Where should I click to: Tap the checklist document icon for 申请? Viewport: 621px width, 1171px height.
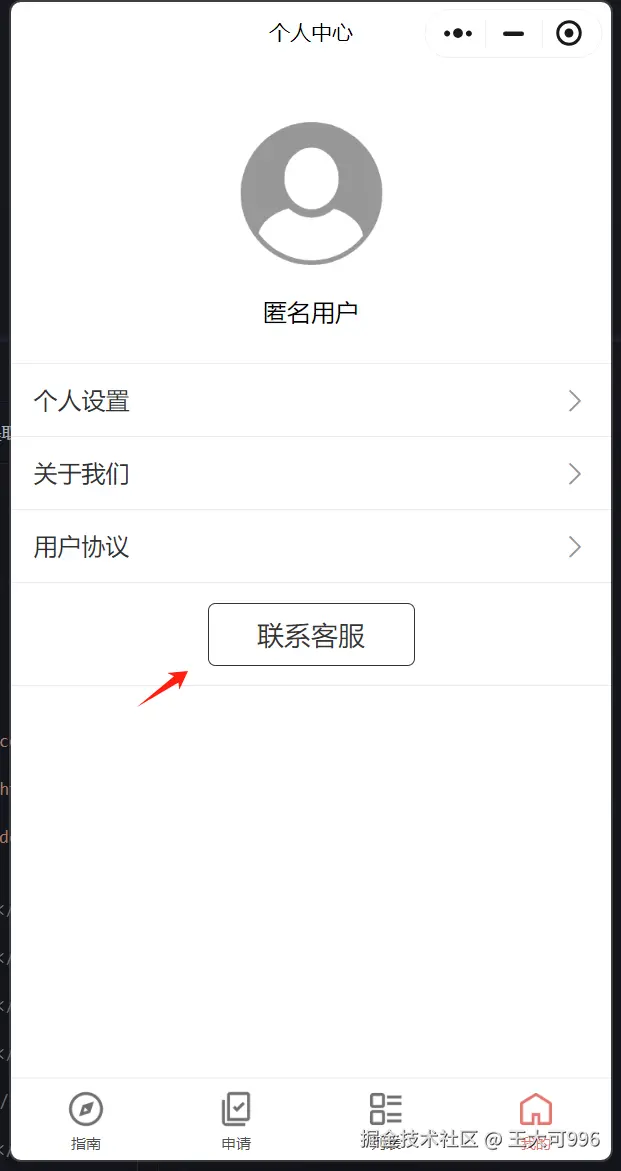pyautogui.click(x=236, y=1109)
